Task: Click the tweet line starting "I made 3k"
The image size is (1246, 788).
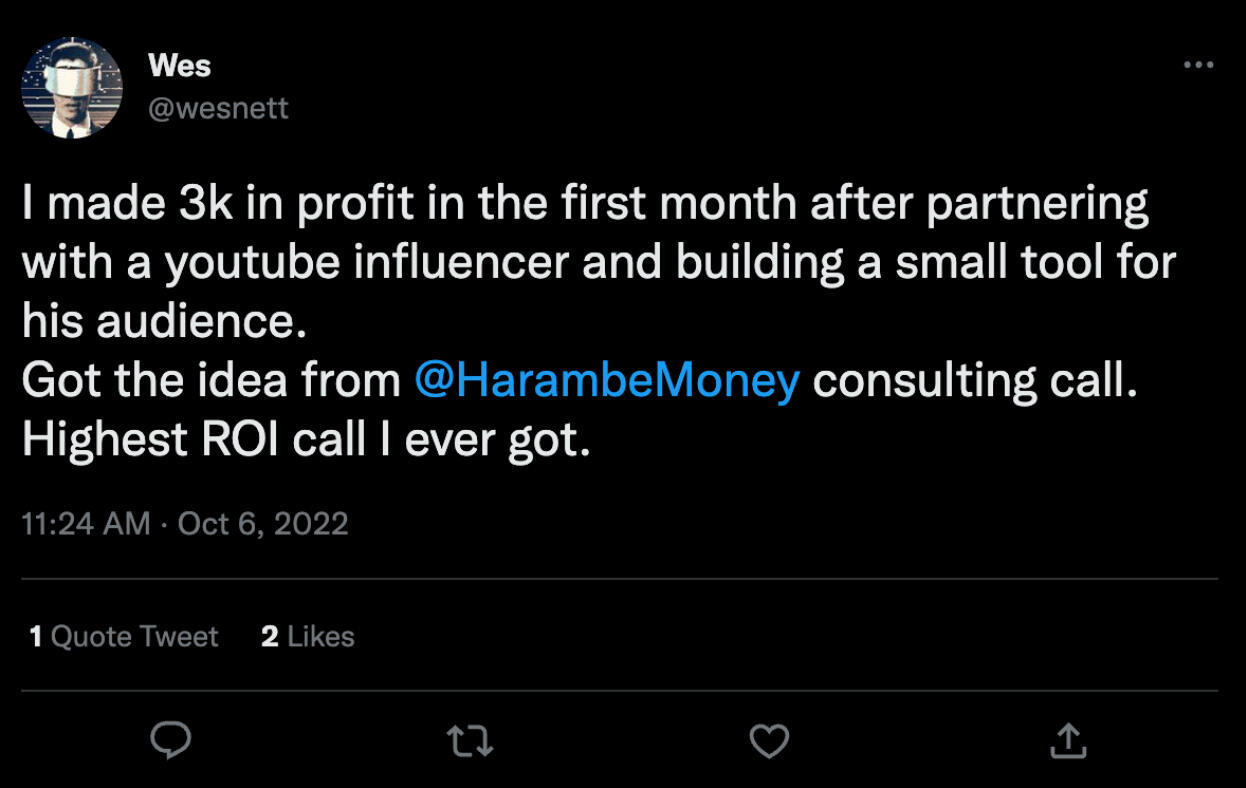Action: [x=585, y=204]
